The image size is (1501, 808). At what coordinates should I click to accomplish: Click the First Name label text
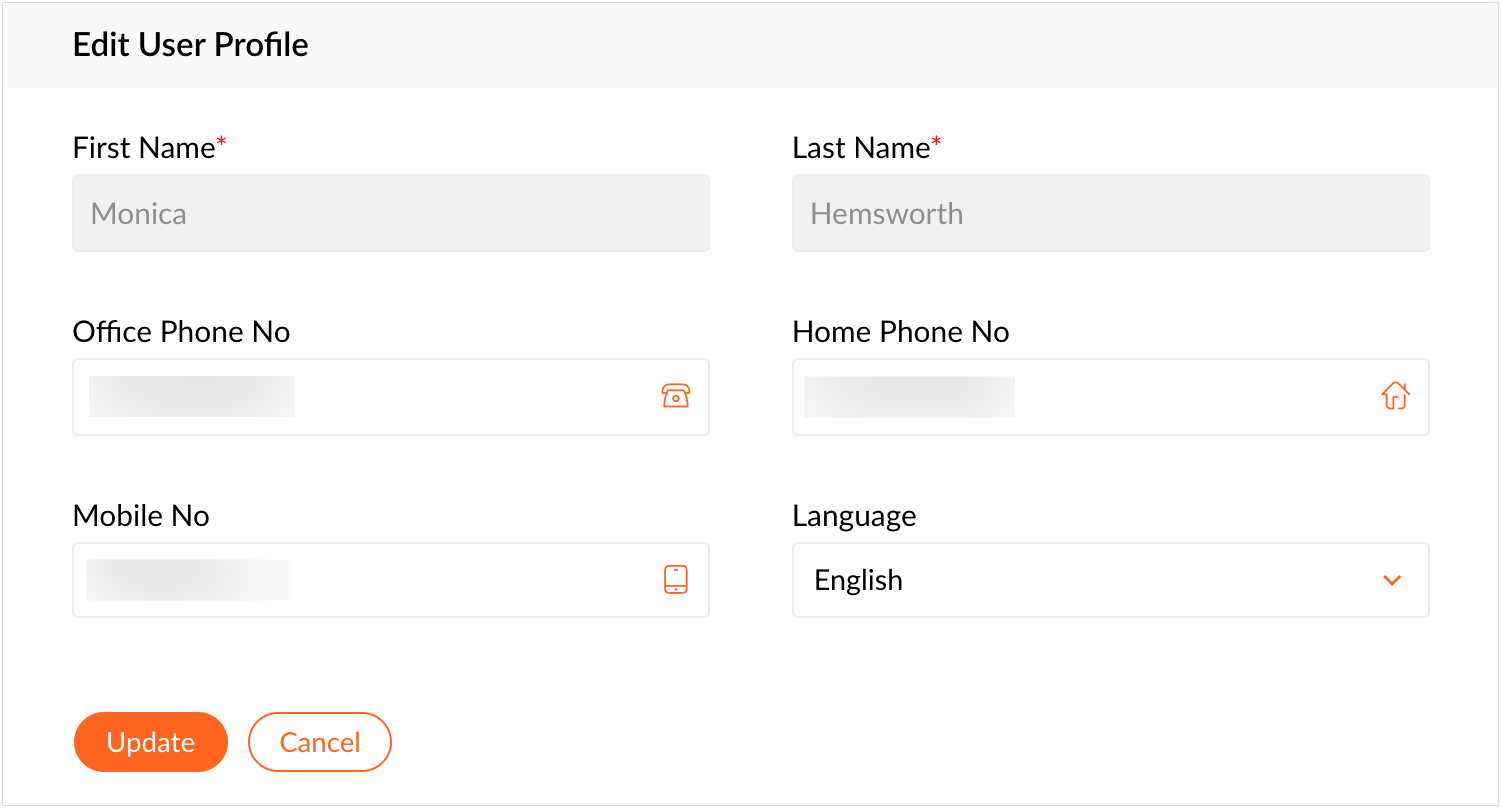[144, 148]
